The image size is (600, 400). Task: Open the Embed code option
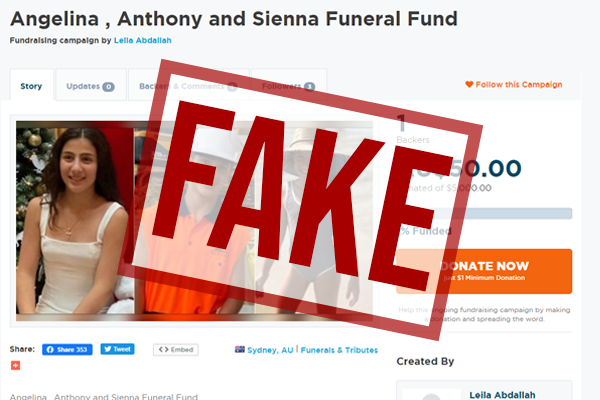tap(176, 349)
